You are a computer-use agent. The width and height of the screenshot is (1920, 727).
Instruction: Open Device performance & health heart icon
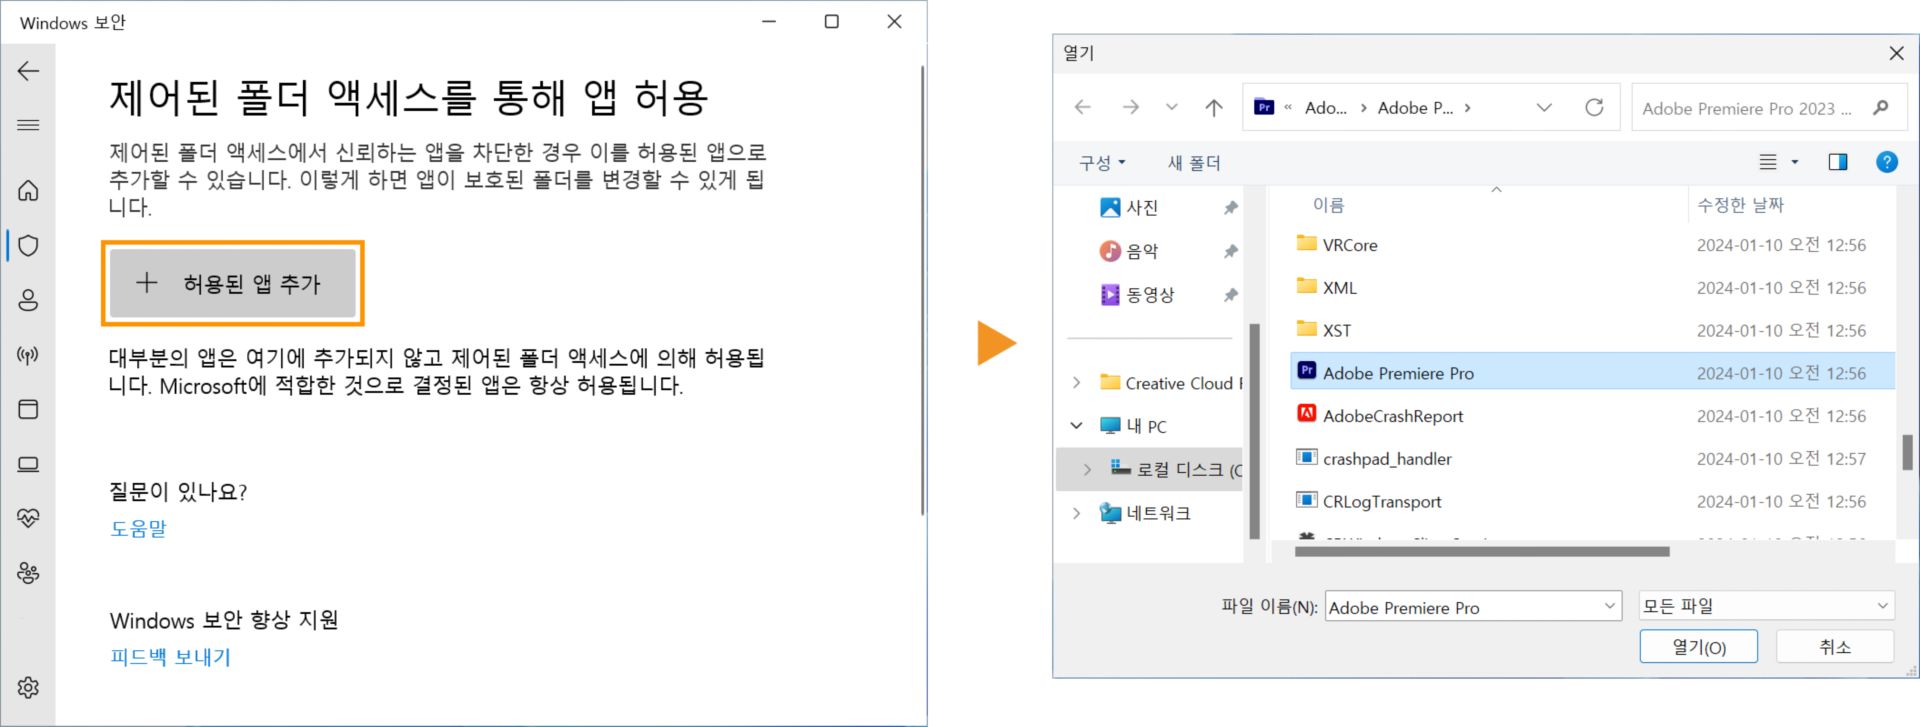coord(28,518)
